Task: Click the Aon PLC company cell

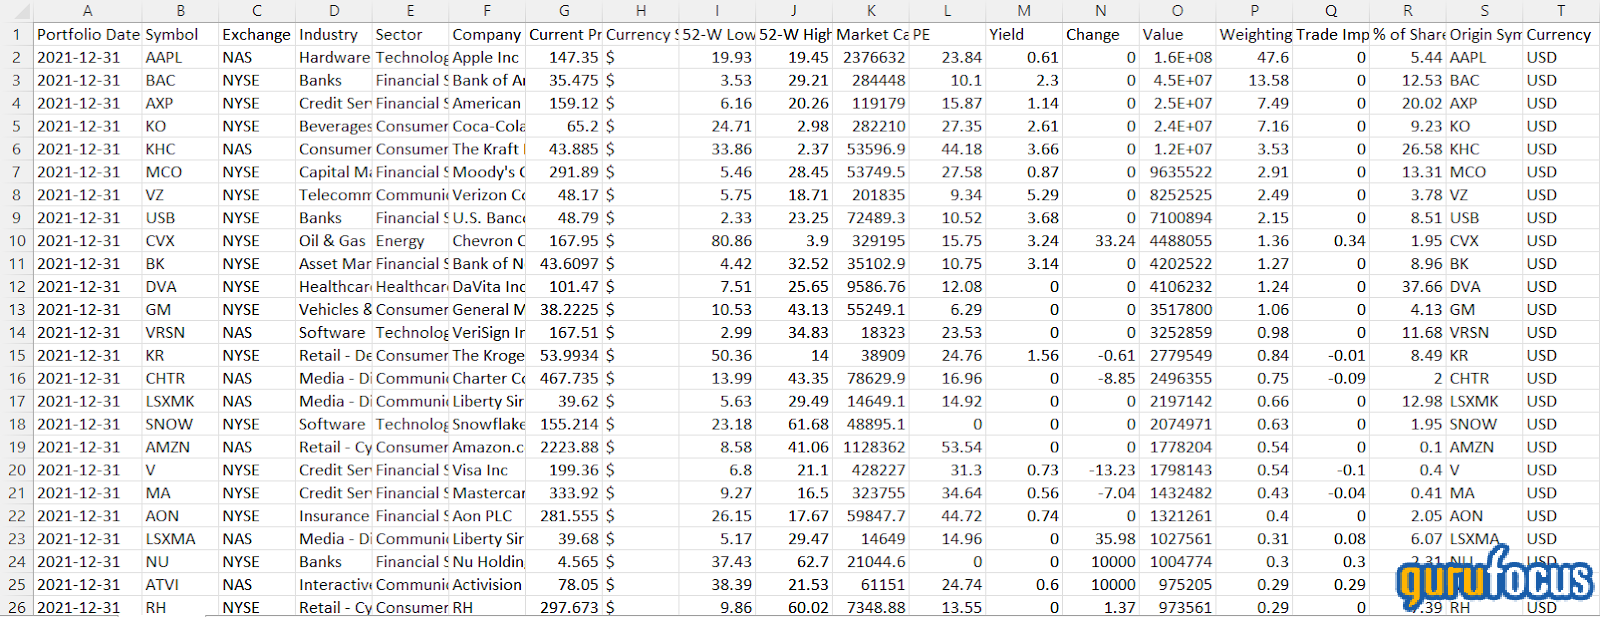Action: point(487,517)
